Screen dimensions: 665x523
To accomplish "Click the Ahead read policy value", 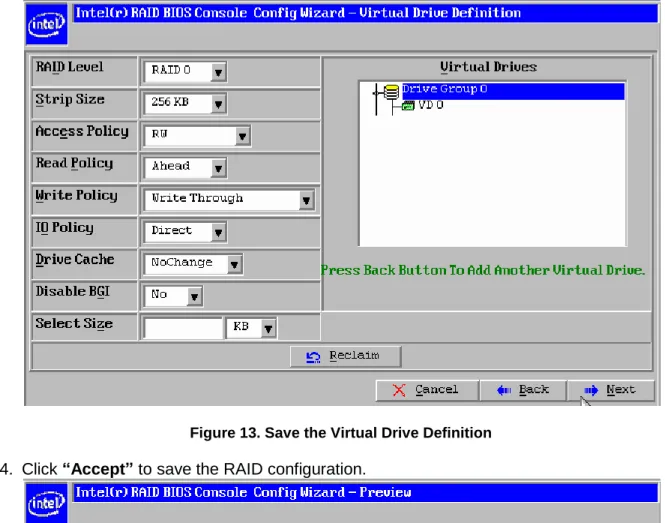I will 178,168.
